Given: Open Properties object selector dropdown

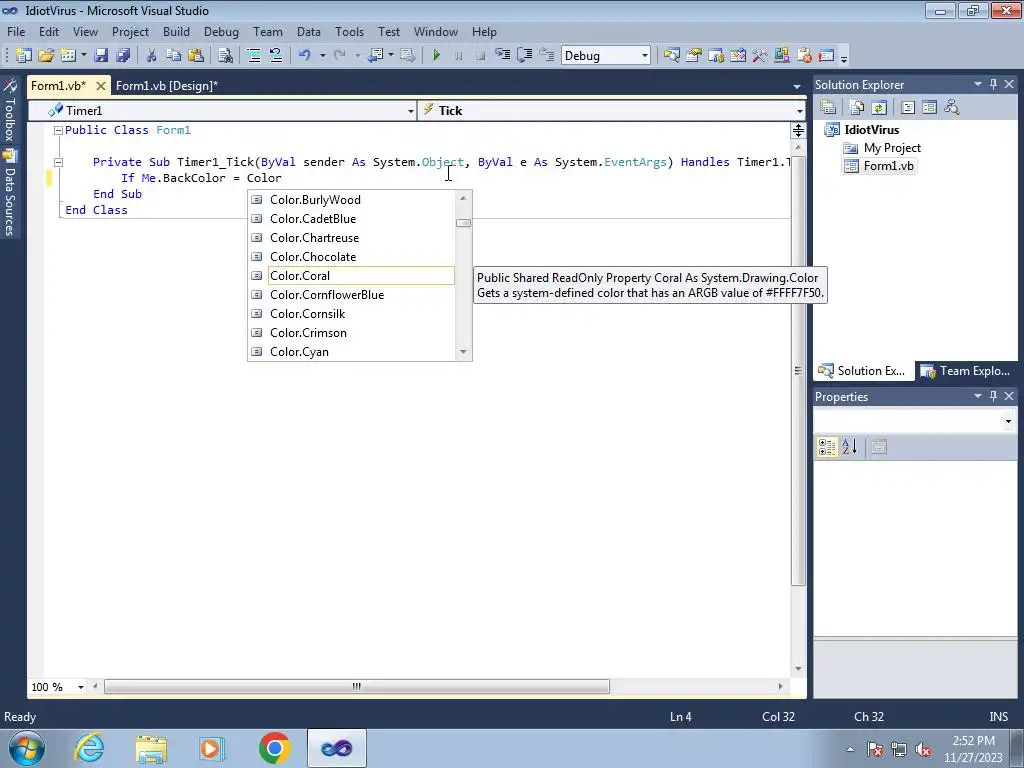Looking at the screenshot, I should click(1008, 421).
